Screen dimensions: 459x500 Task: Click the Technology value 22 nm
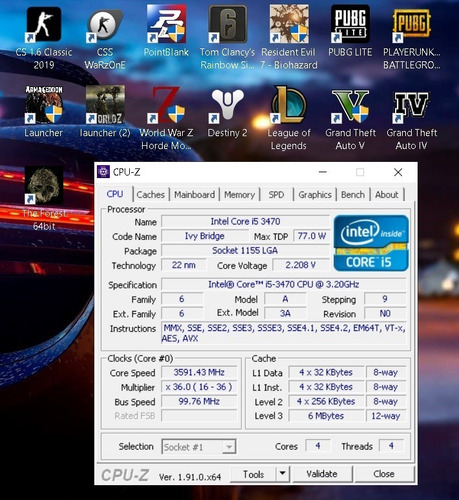pos(184,265)
